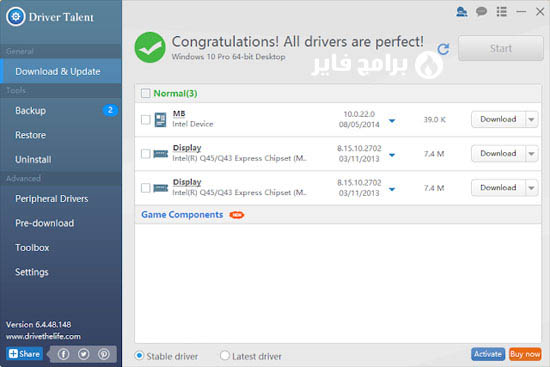Image resolution: width=550 pixels, height=367 pixels.
Task: Click the Normal(3) group header label
Action: click(x=175, y=93)
